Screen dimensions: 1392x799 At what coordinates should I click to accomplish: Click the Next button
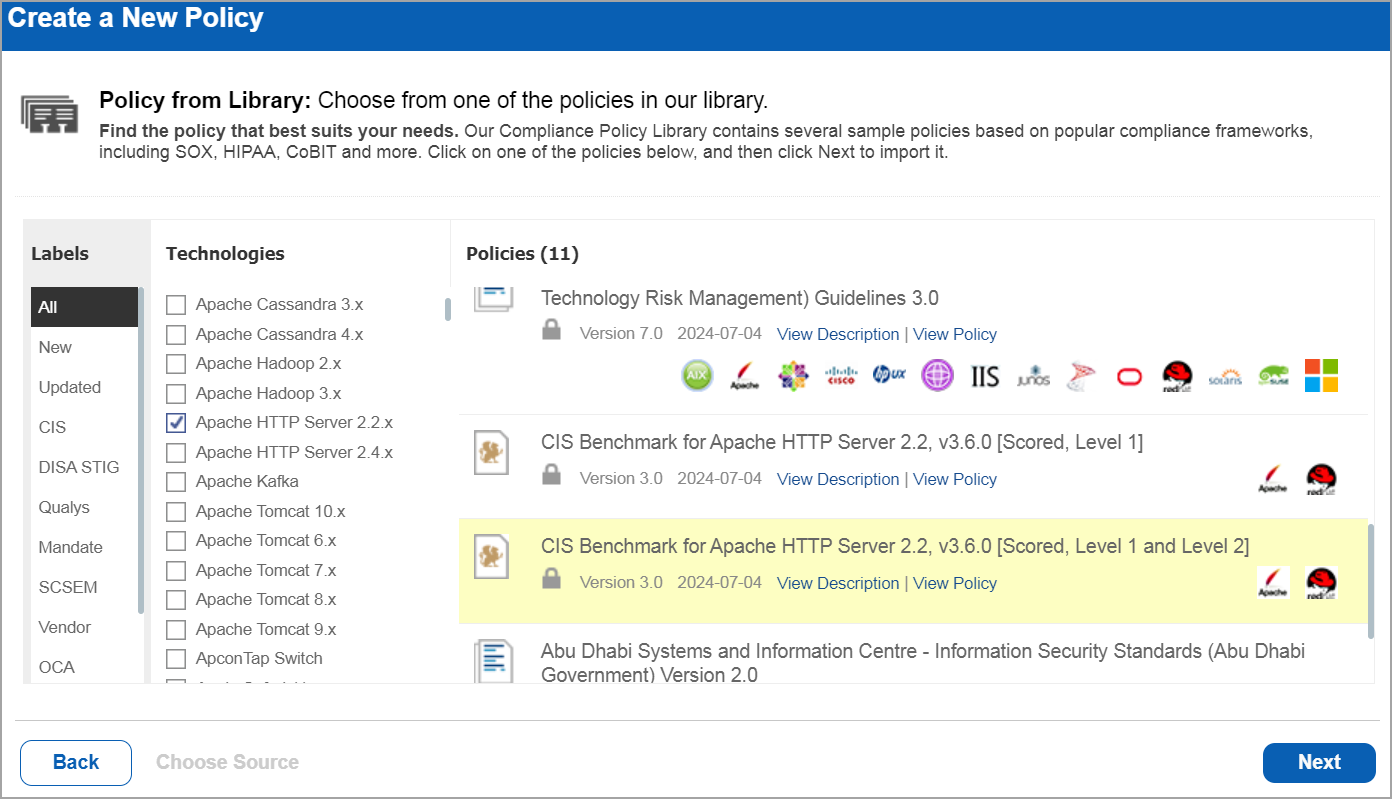pyautogui.click(x=1319, y=762)
